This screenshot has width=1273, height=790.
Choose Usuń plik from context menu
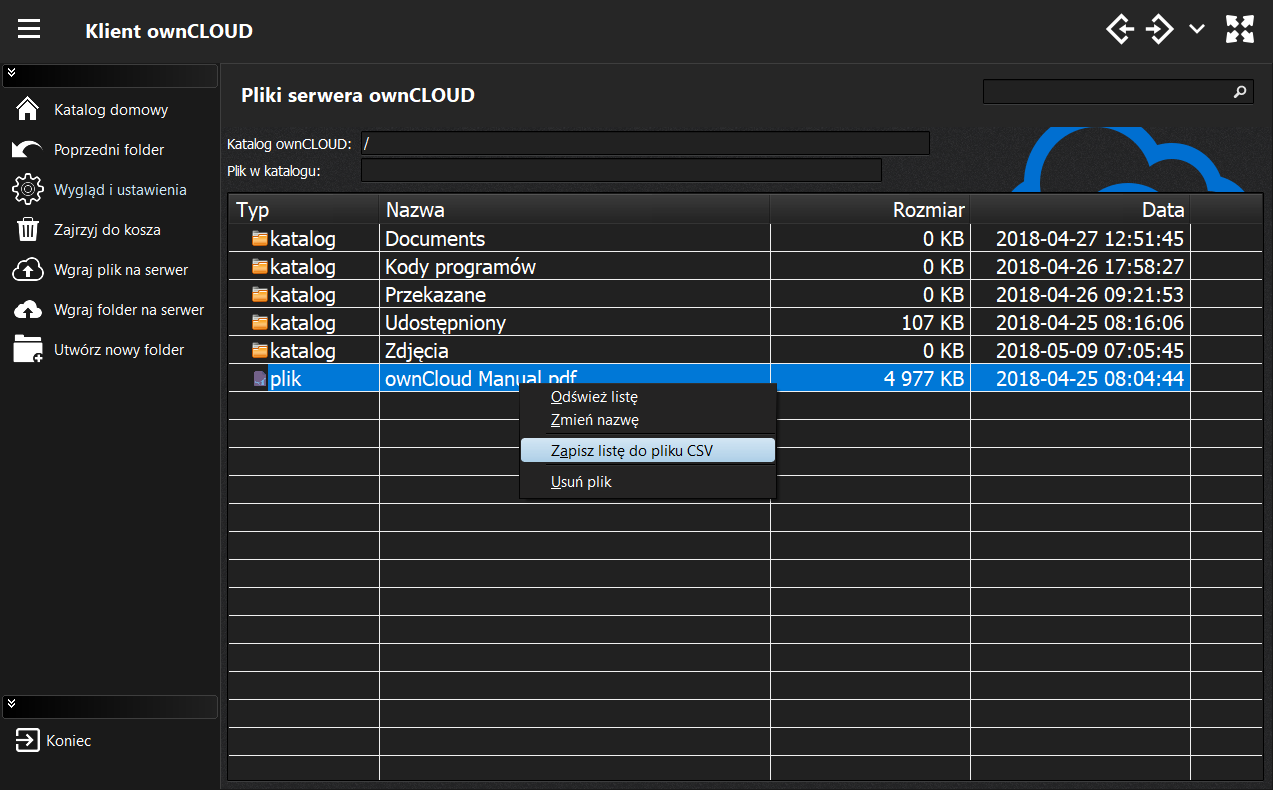(648, 481)
